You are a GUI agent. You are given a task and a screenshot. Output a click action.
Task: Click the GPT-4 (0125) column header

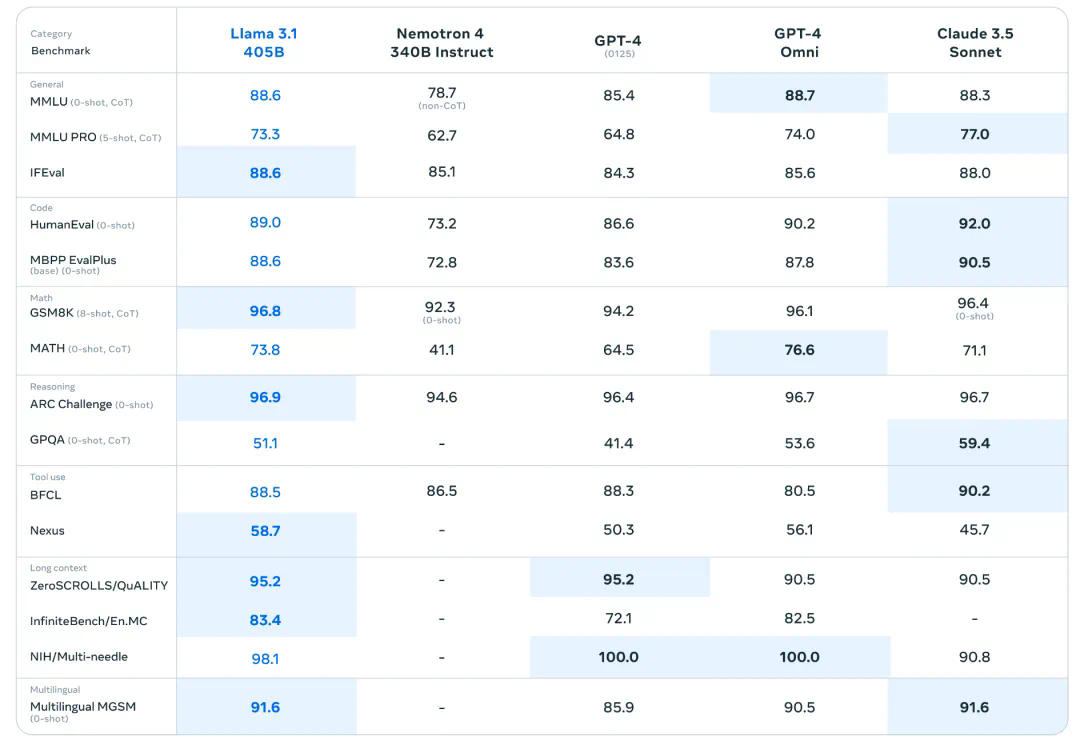click(618, 44)
